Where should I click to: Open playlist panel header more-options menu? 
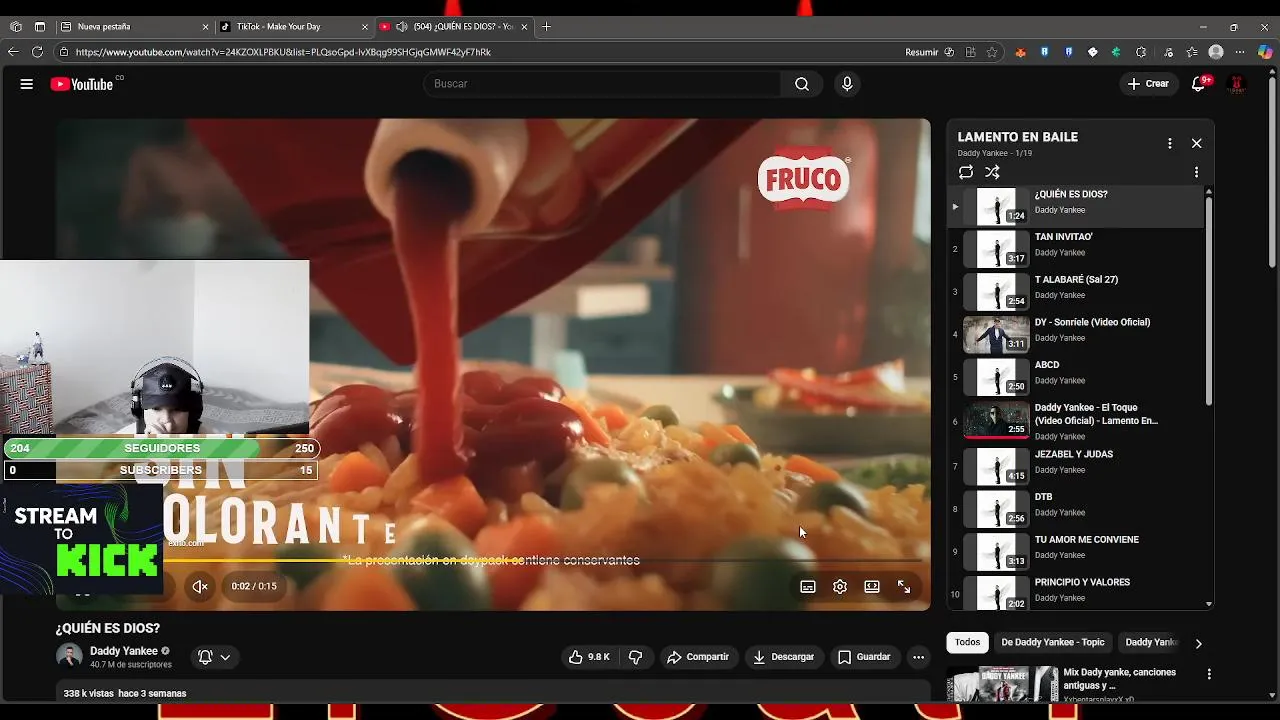[x=1169, y=143]
